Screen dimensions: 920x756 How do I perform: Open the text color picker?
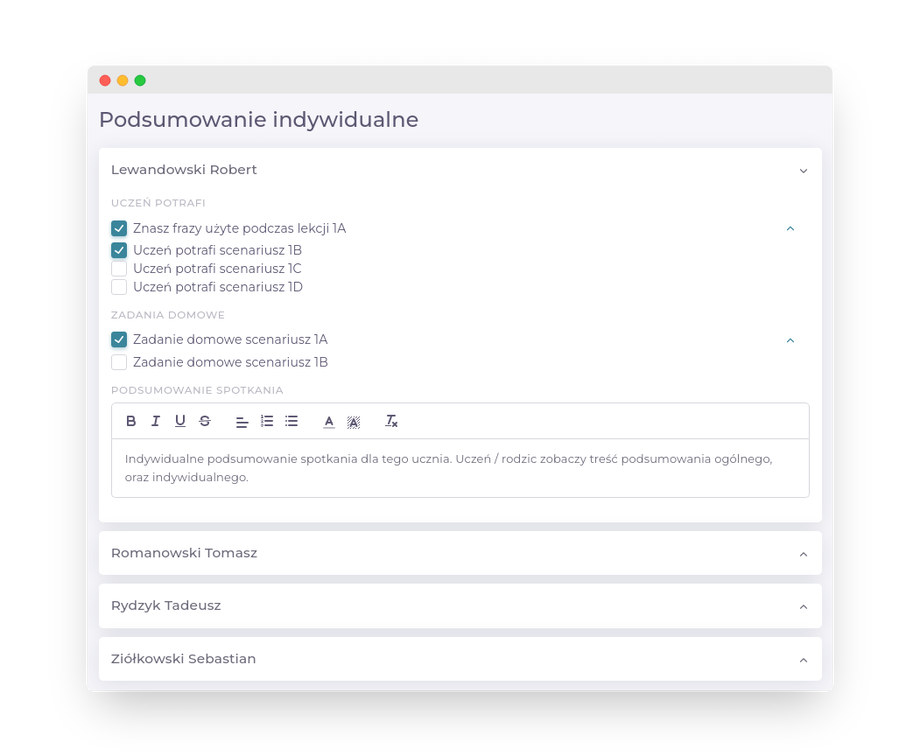(329, 422)
